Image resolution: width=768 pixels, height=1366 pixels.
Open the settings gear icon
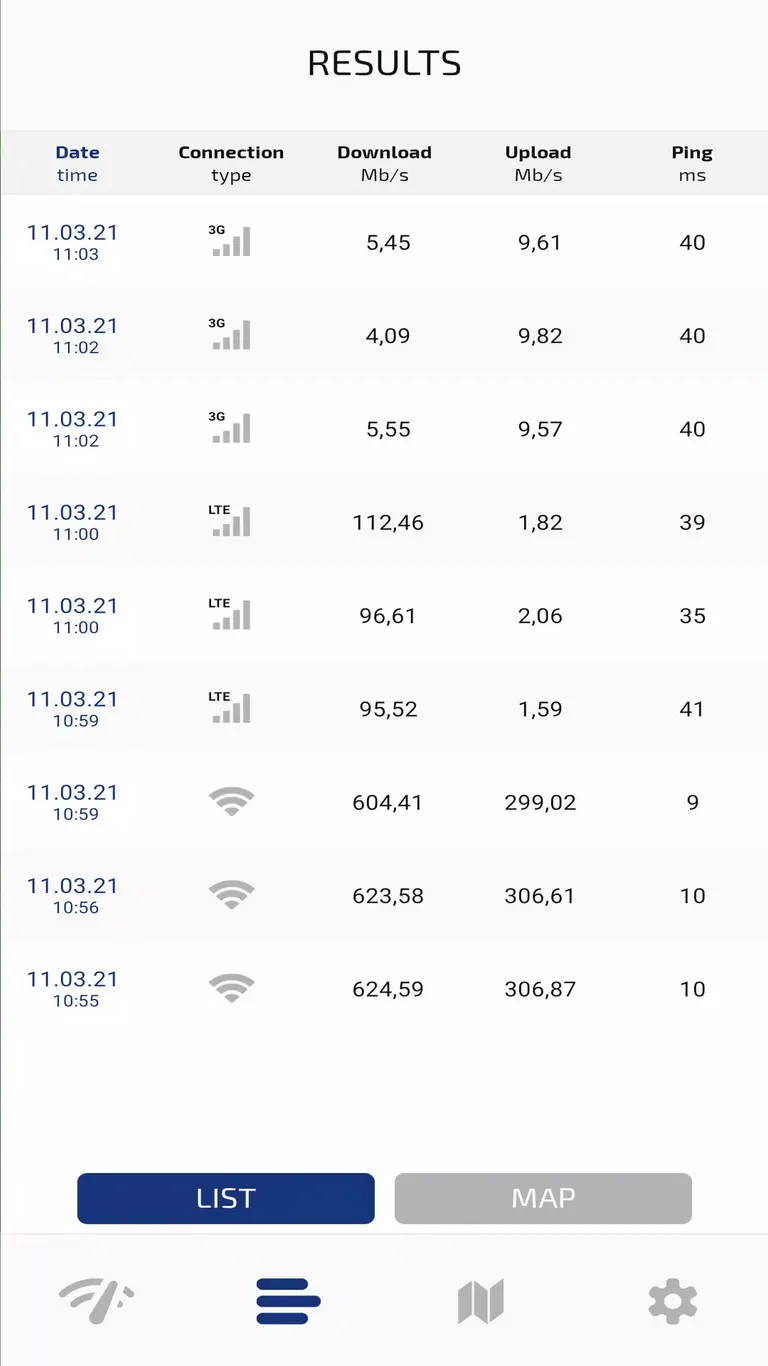(672, 1301)
